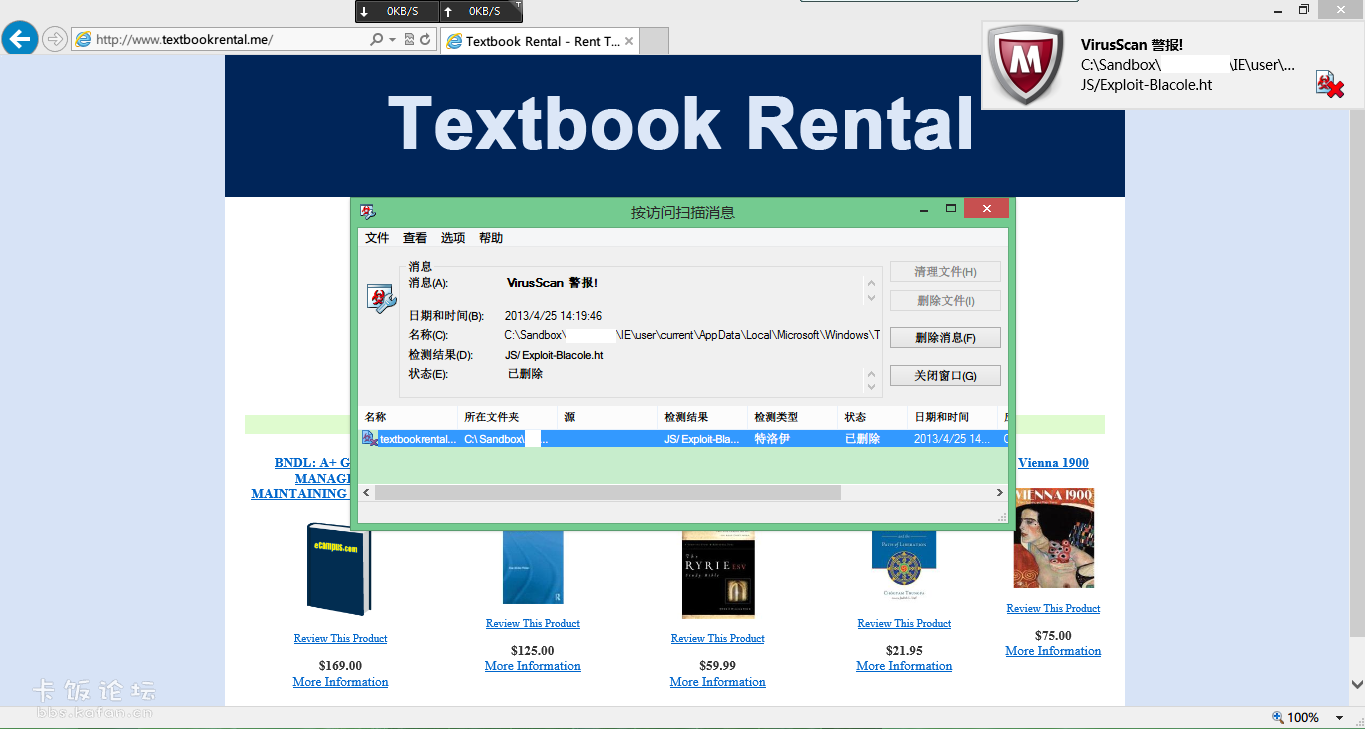Viewport: 1365px width, 729px height.
Task: Click Review This Product above $75.00
Action: point(1053,608)
